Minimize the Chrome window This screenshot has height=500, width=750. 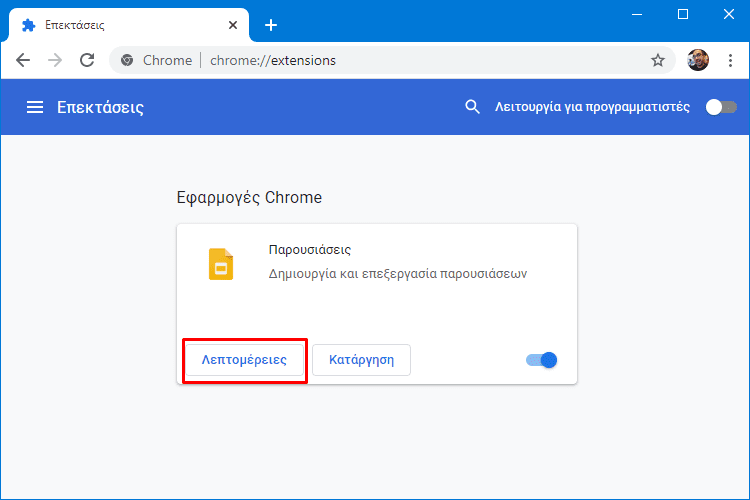tap(637, 14)
